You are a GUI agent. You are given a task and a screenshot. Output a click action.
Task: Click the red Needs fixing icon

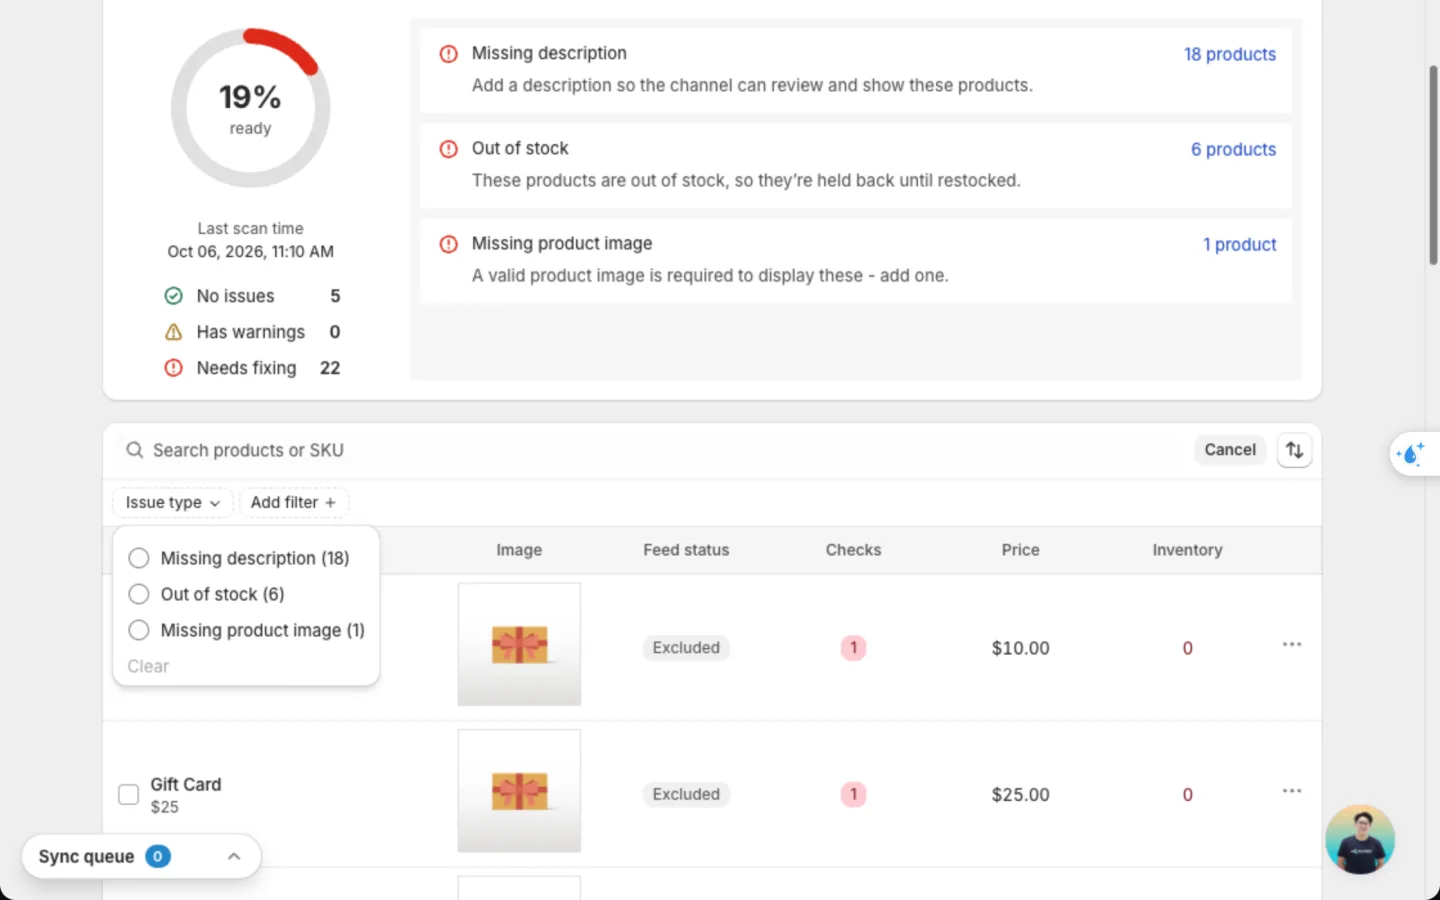coord(173,368)
